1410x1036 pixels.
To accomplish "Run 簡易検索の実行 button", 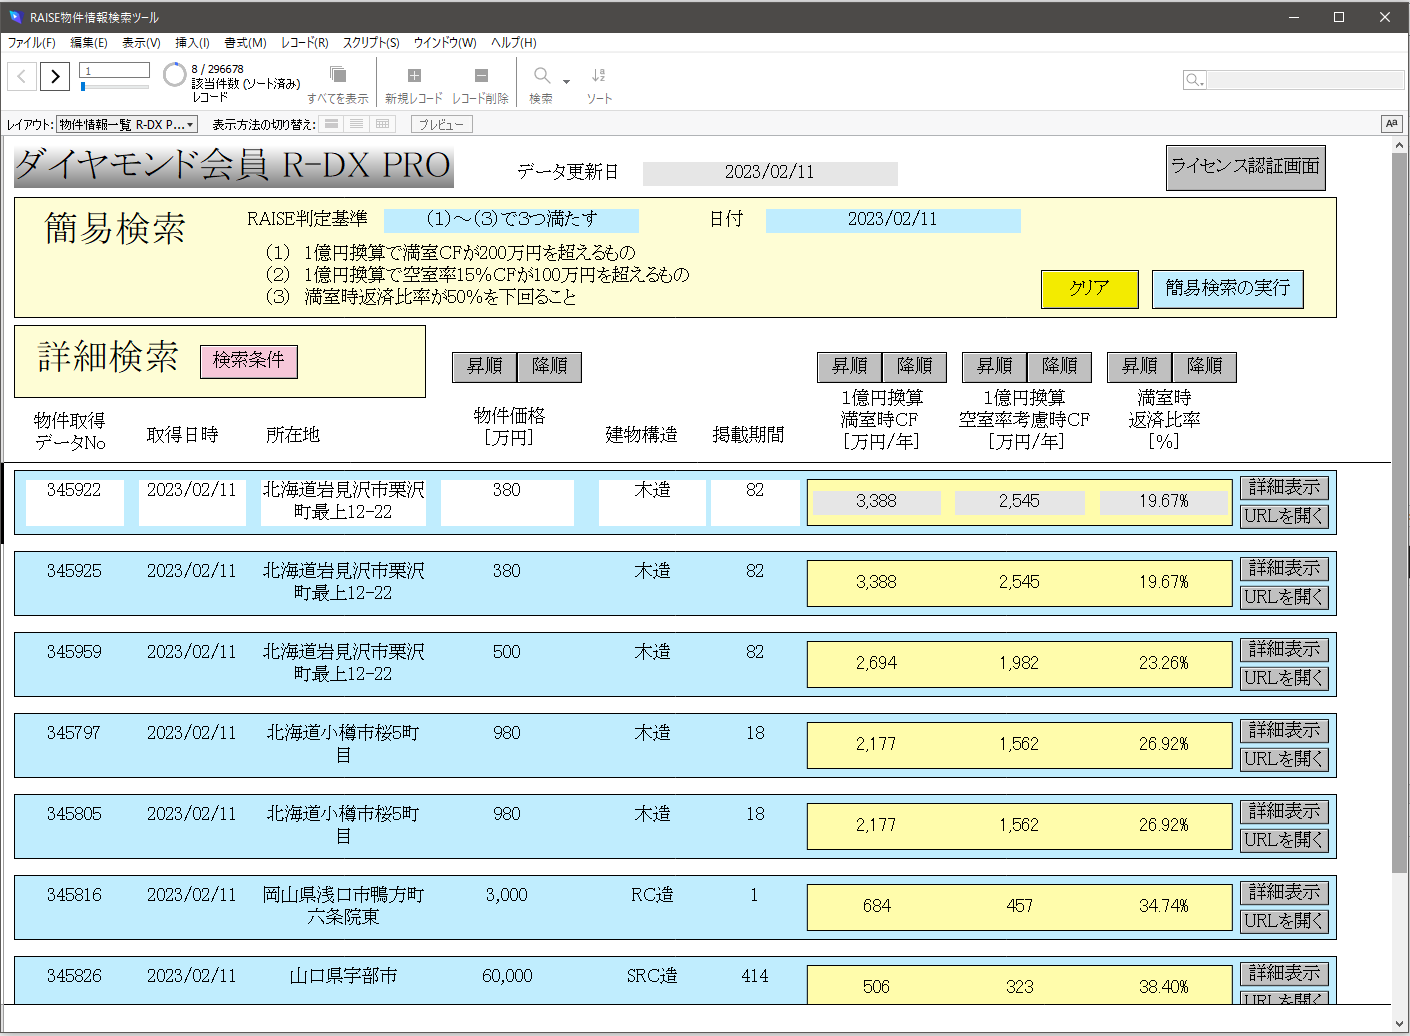I will [x=1227, y=289].
